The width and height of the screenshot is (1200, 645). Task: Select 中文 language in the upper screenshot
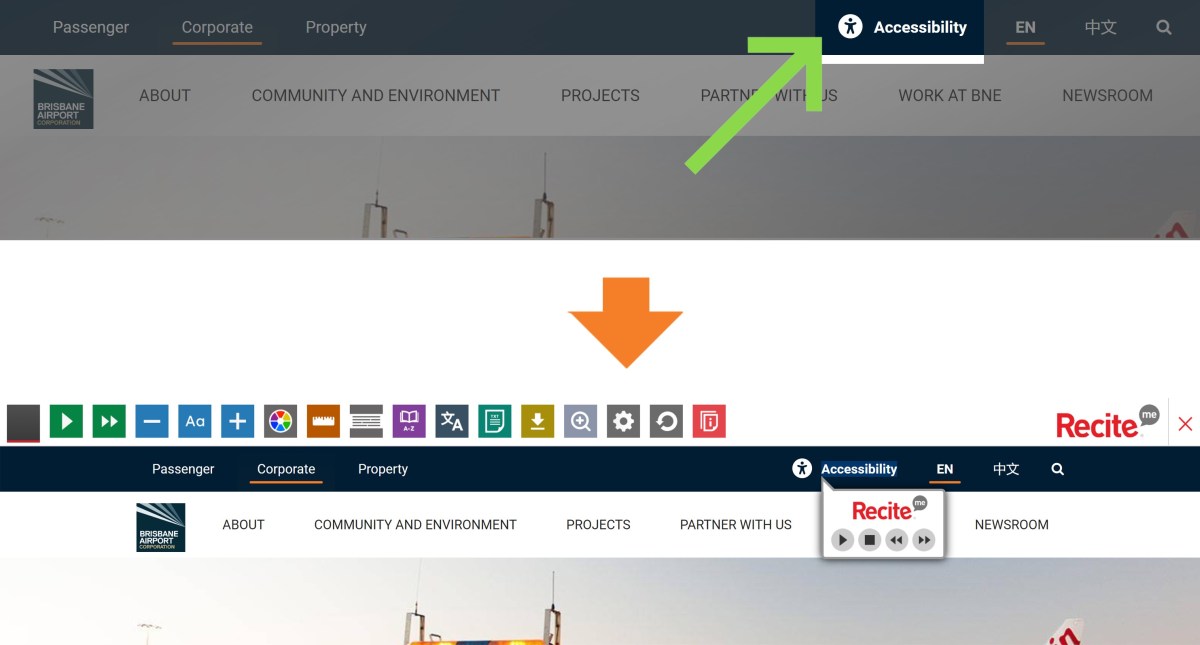tap(1100, 28)
